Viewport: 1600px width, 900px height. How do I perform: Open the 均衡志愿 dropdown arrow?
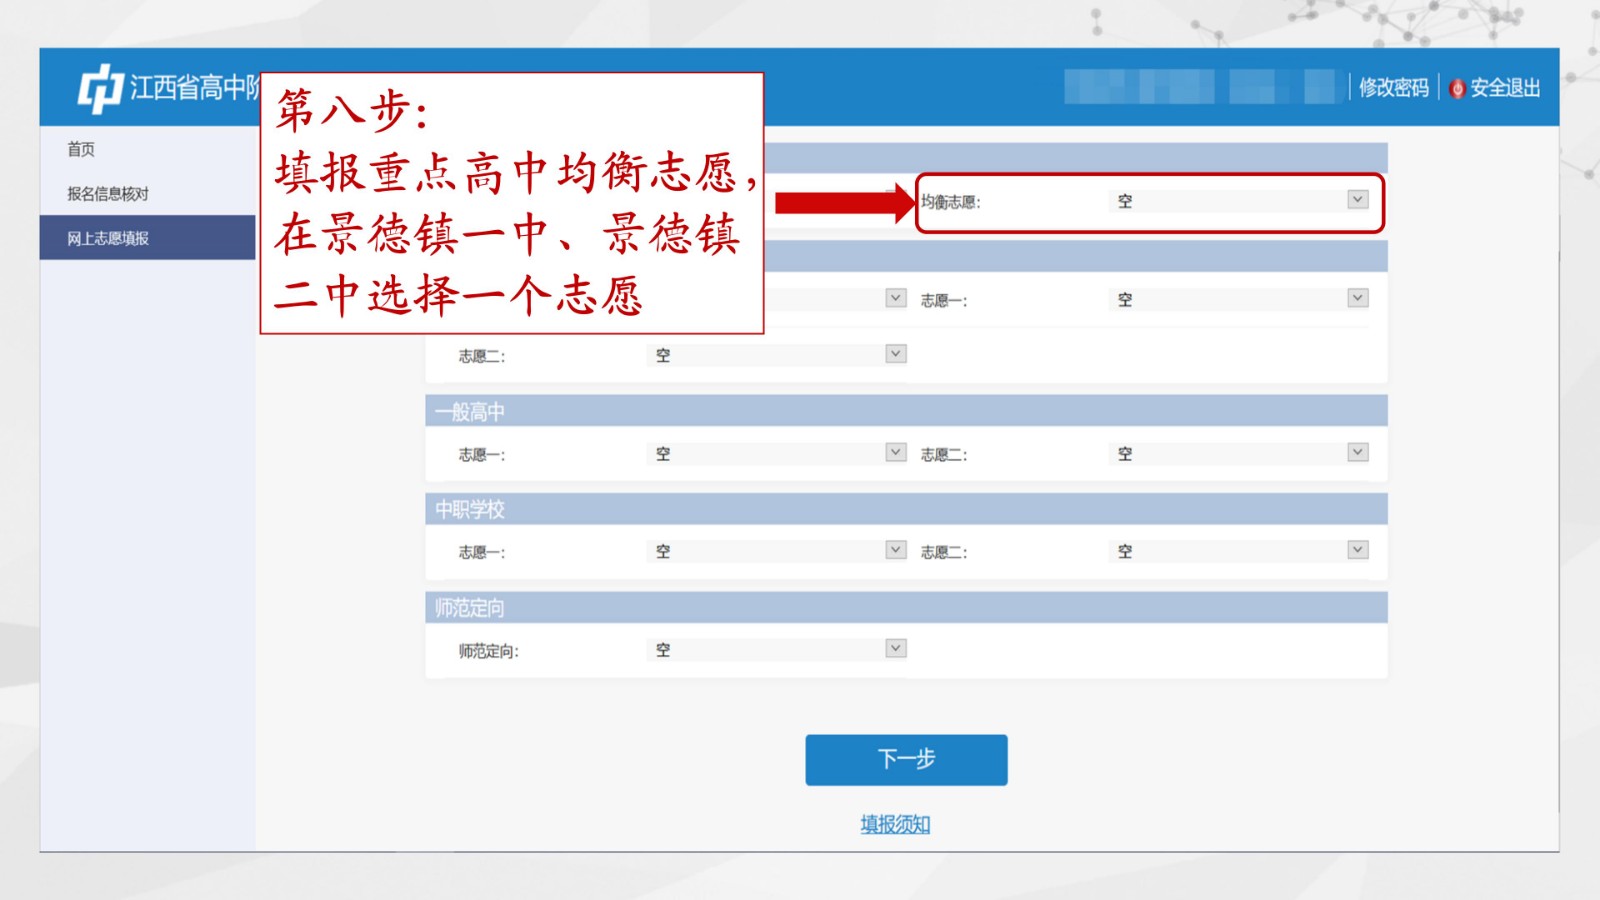1357,200
